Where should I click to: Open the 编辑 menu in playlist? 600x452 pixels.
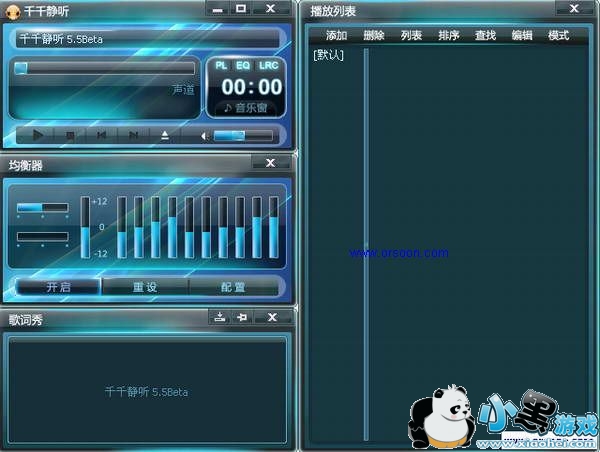(522, 36)
